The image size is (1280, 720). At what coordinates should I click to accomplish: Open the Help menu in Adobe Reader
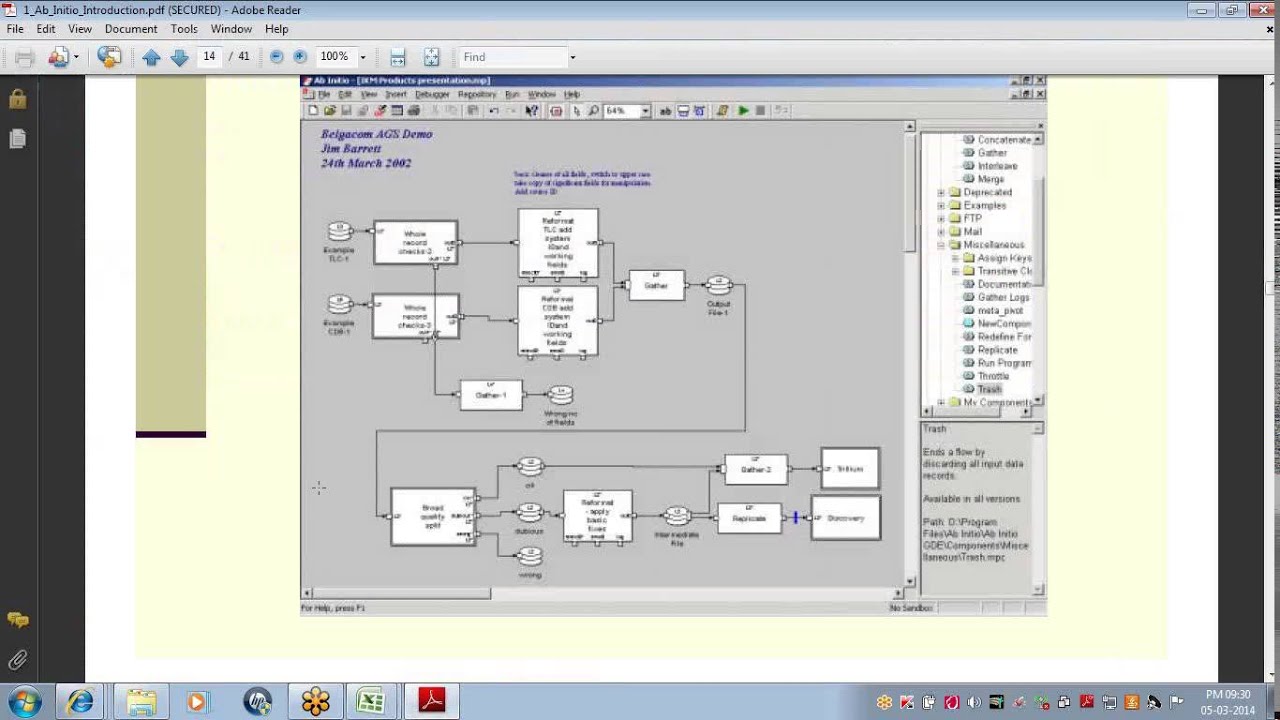coord(277,29)
